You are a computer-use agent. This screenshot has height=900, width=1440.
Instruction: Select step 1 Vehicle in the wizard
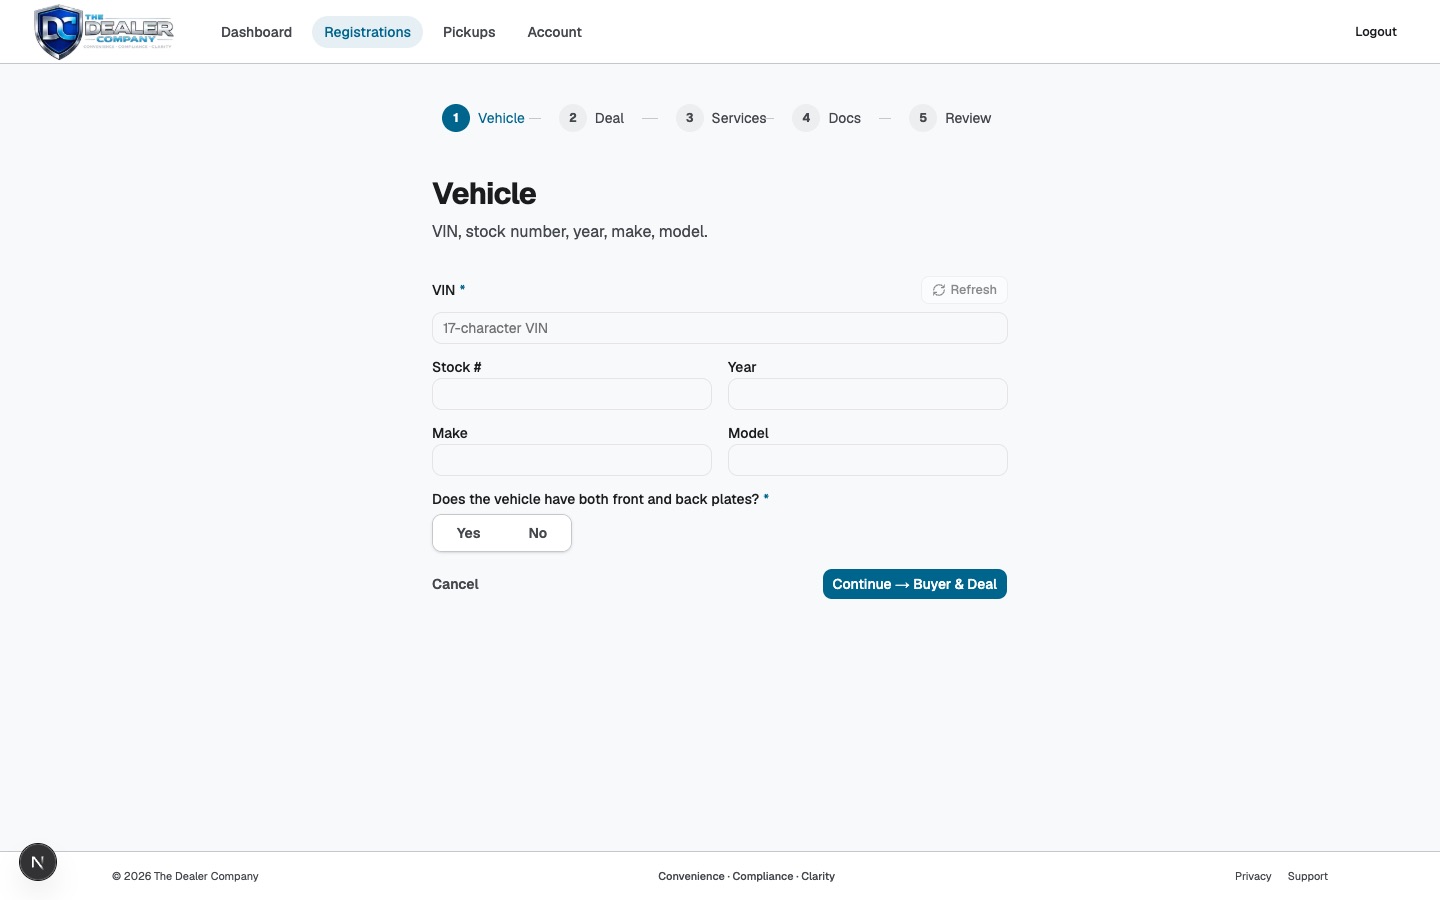click(484, 118)
